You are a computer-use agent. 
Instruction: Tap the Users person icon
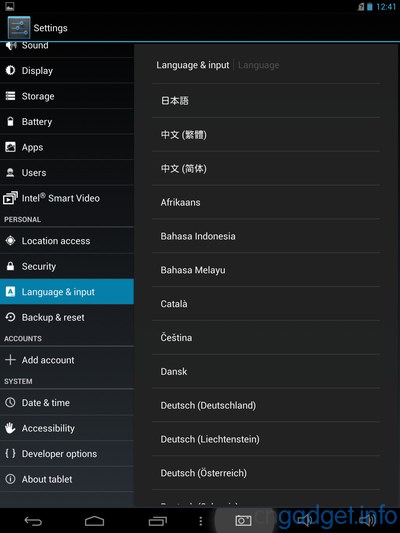click(x=11, y=172)
